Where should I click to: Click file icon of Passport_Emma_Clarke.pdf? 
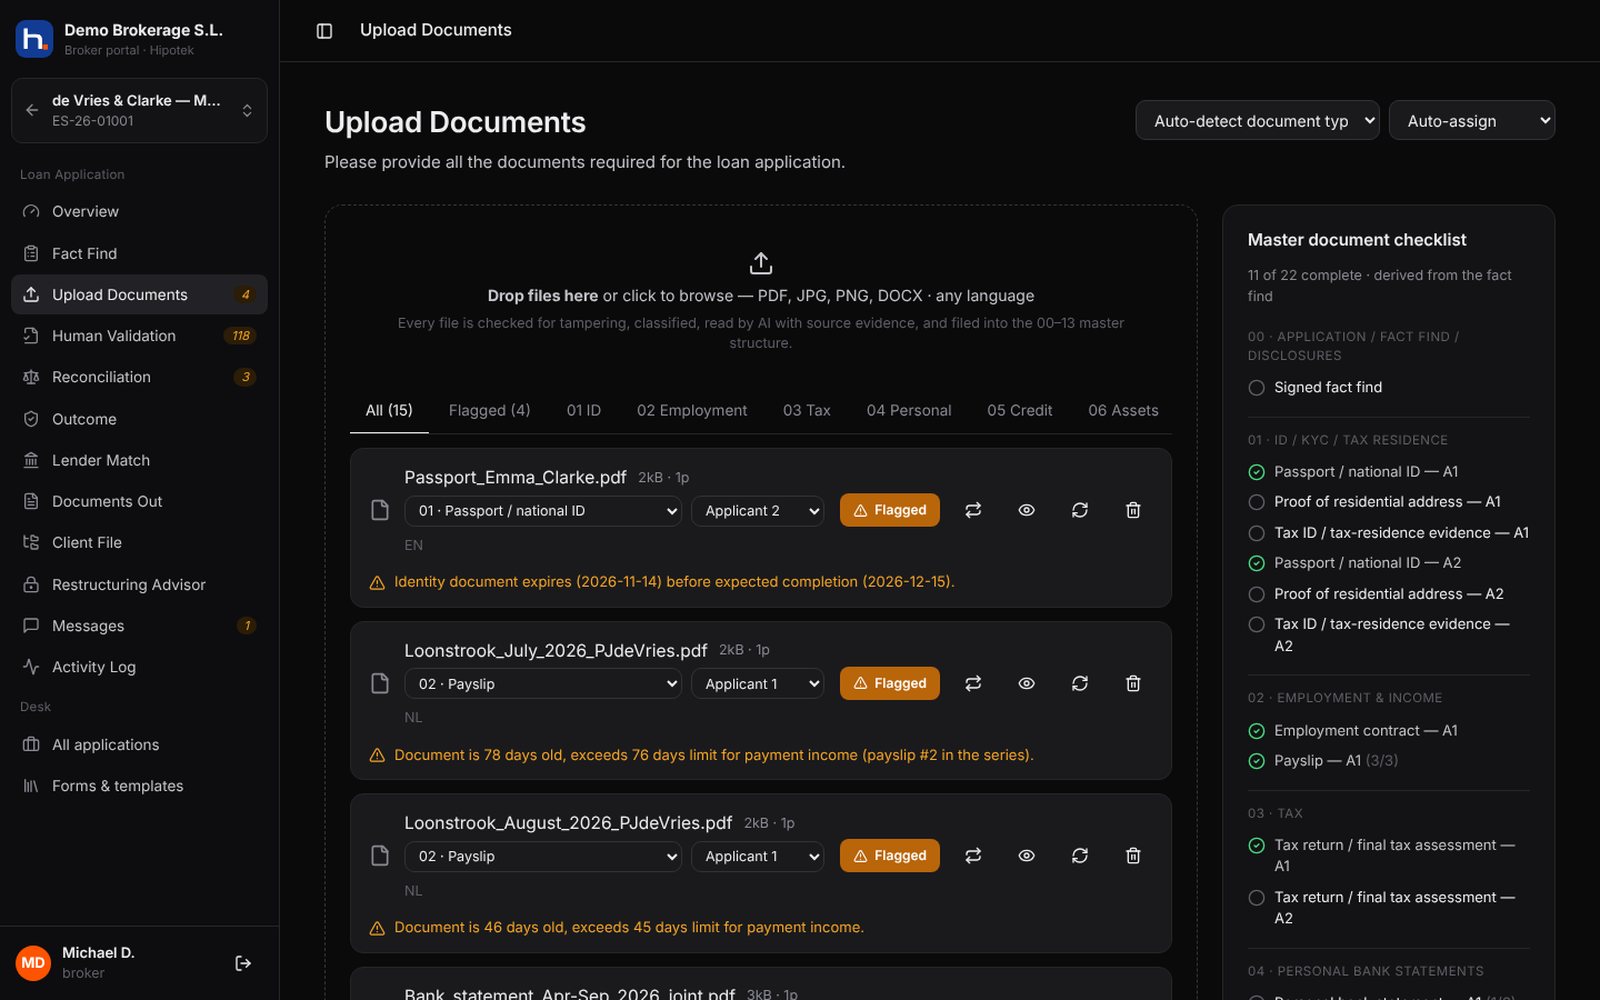(380, 510)
